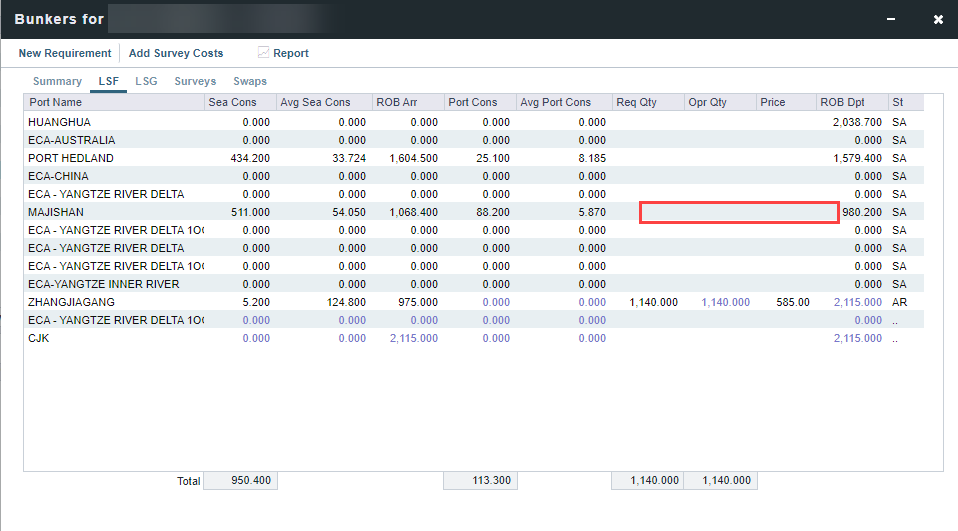
Task: Click the CJK ROB Arr value 2,115.000
Action: click(413, 338)
